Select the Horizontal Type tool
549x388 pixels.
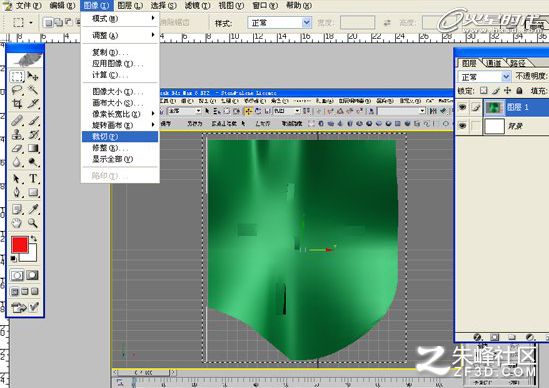[33, 179]
